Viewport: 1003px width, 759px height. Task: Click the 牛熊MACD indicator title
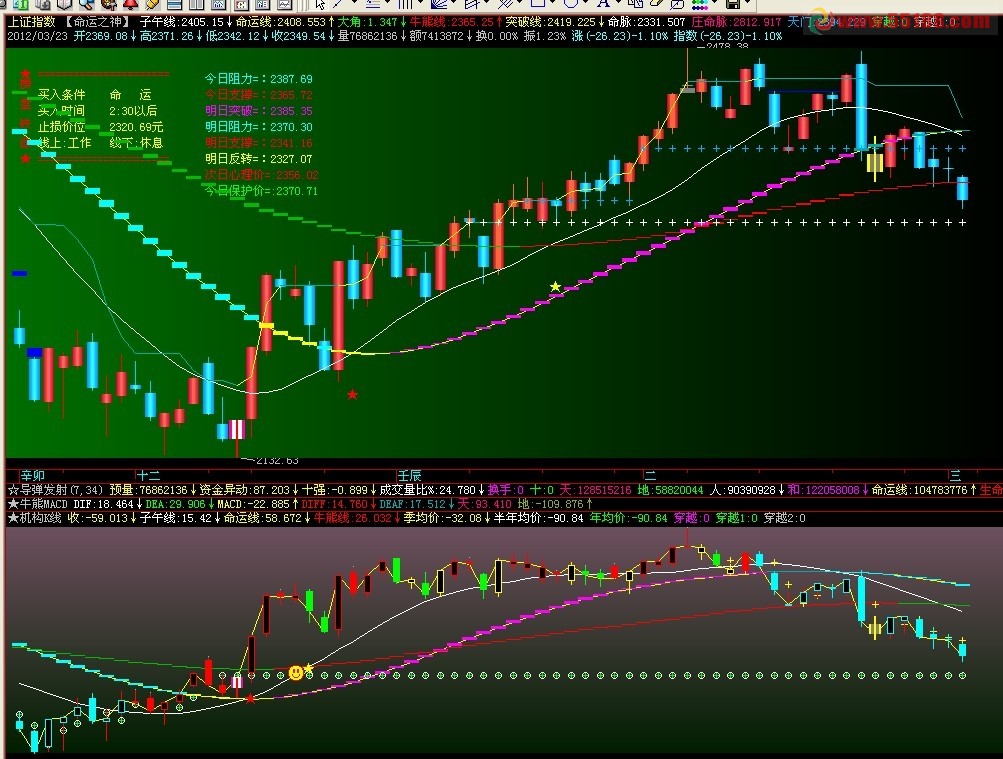click(x=38, y=504)
